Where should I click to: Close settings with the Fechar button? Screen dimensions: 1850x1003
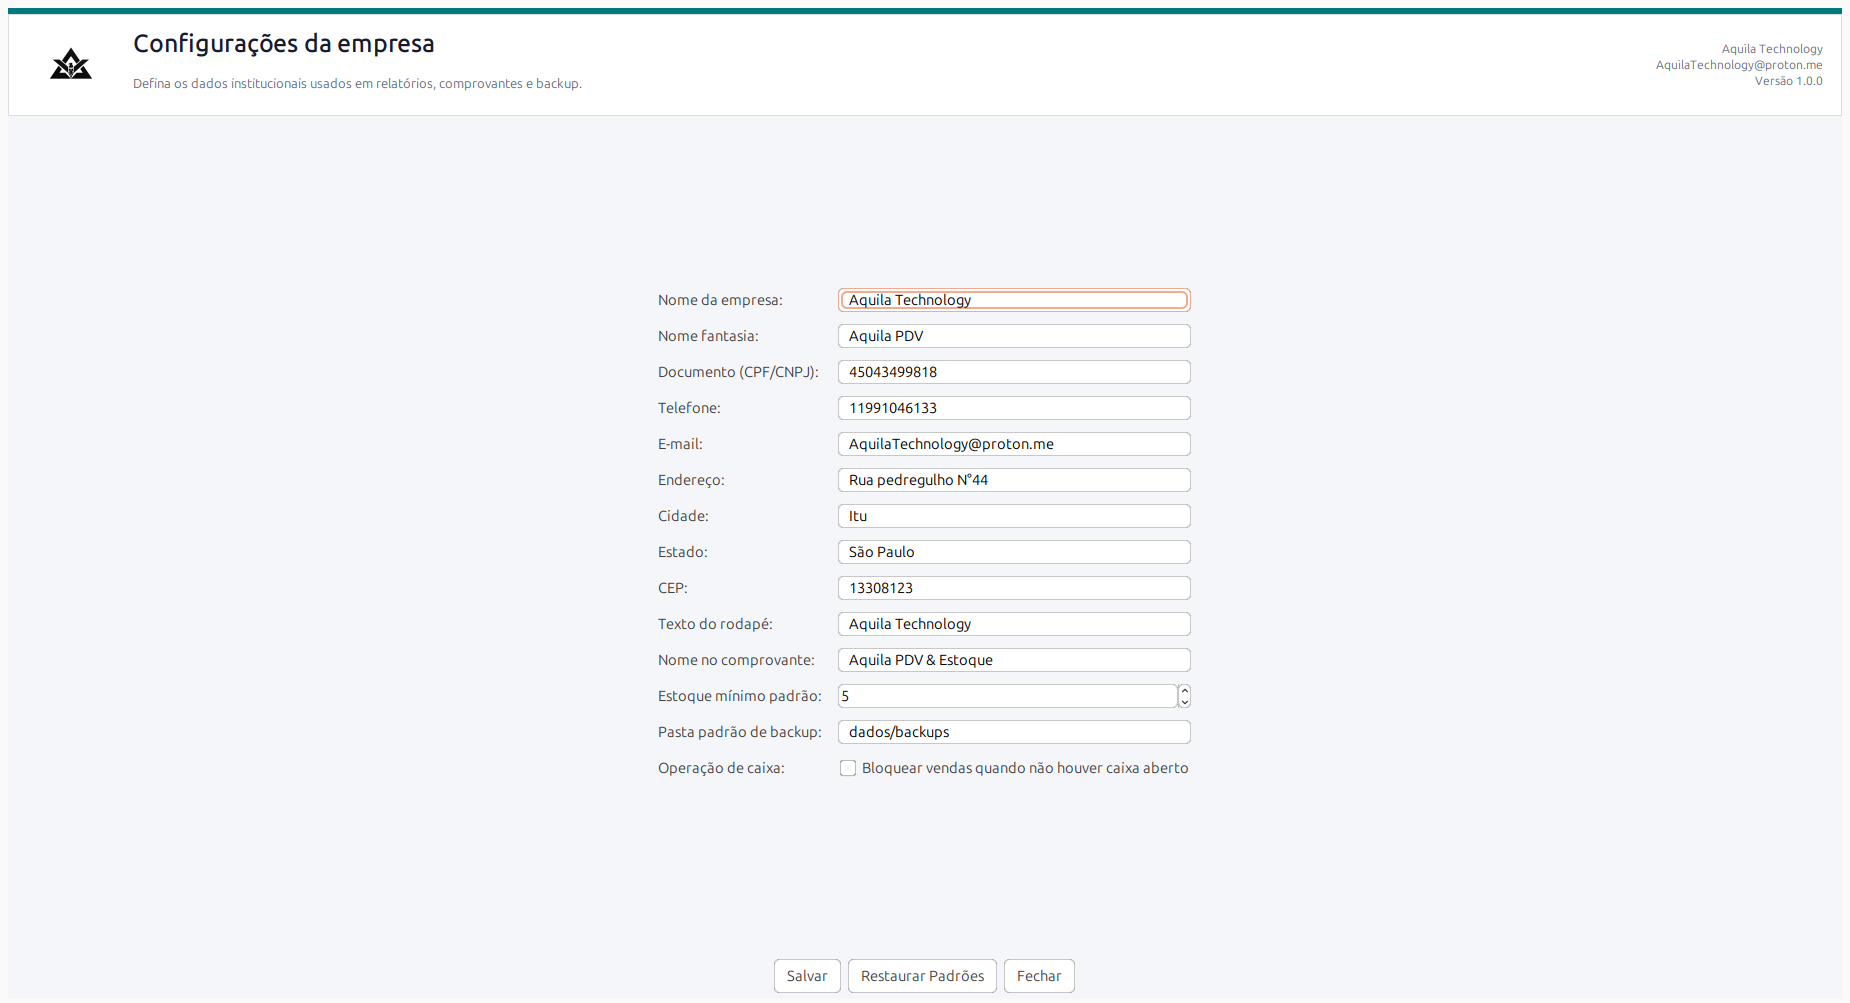pyautogui.click(x=1039, y=976)
